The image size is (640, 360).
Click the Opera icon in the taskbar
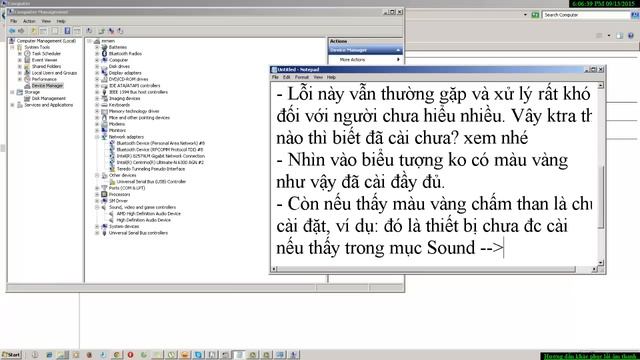(x=131, y=355)
